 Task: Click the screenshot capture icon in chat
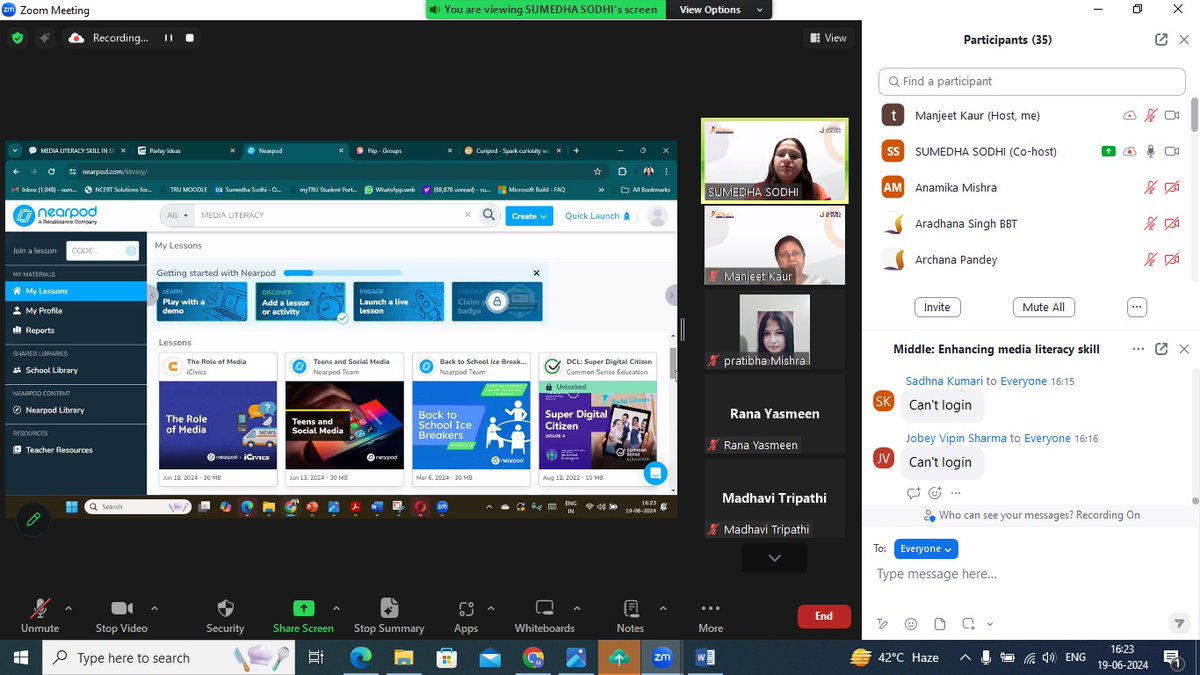pyautogui.click(x=966, y=623)
